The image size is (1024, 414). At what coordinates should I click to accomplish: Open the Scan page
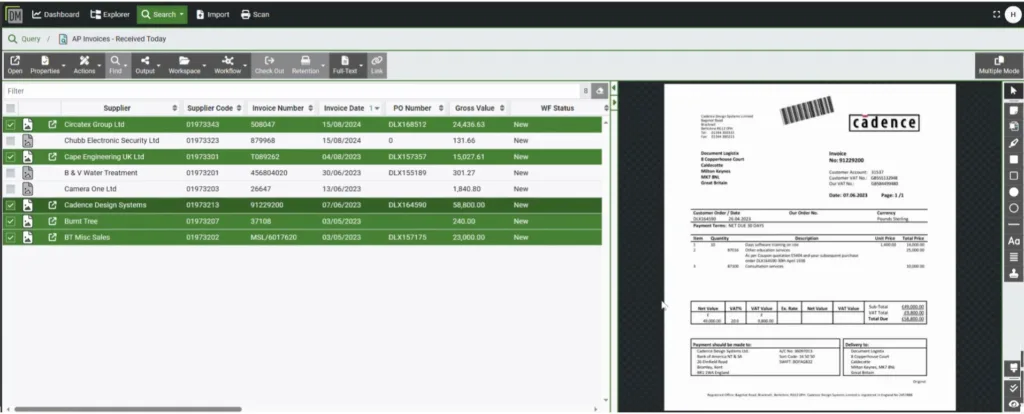click(x=255, y=14)
